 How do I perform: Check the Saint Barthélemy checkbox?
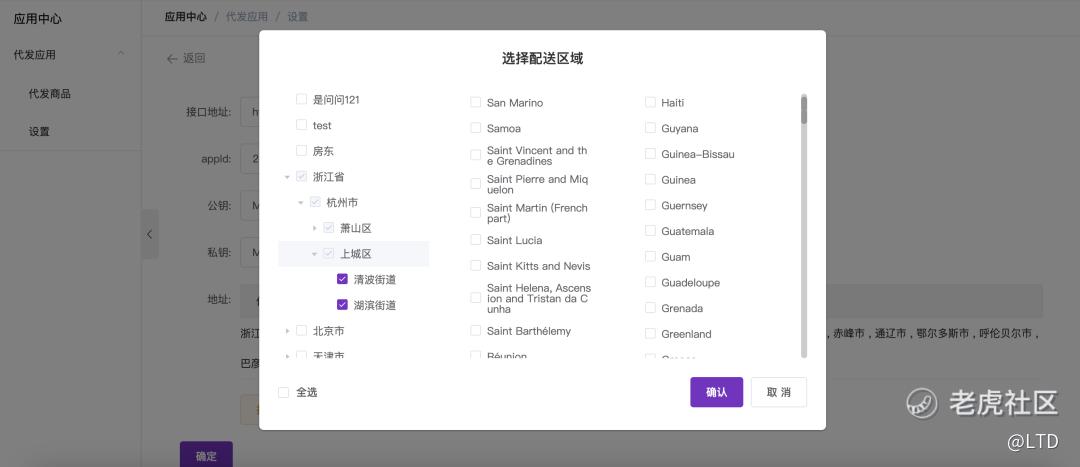point(475,331)
